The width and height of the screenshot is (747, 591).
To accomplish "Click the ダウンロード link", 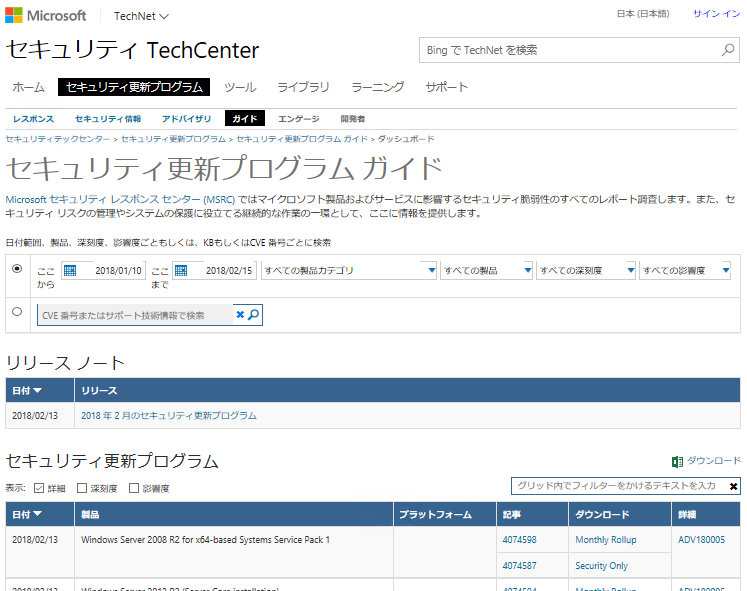I will [714, 461].
